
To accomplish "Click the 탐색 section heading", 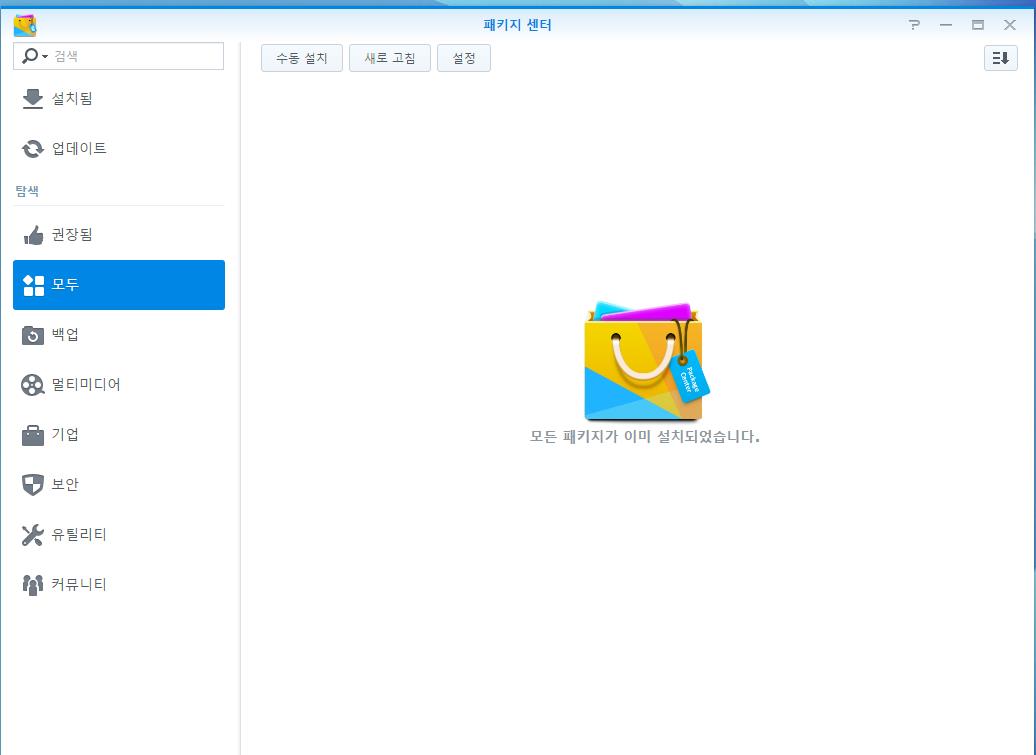I will tap(27, 191).
